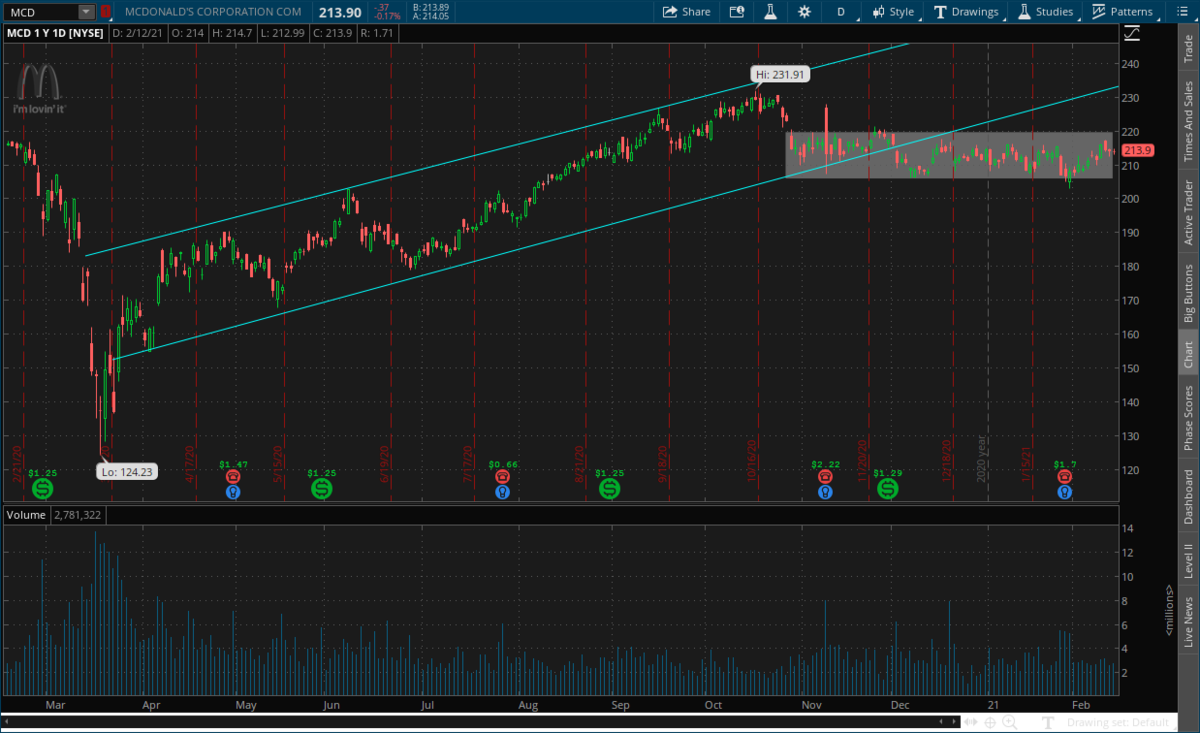Click the conference call bulb icon below $1.7
Image resolution: width=1200 pixels, height=733 pixels.
(1065, 492)
